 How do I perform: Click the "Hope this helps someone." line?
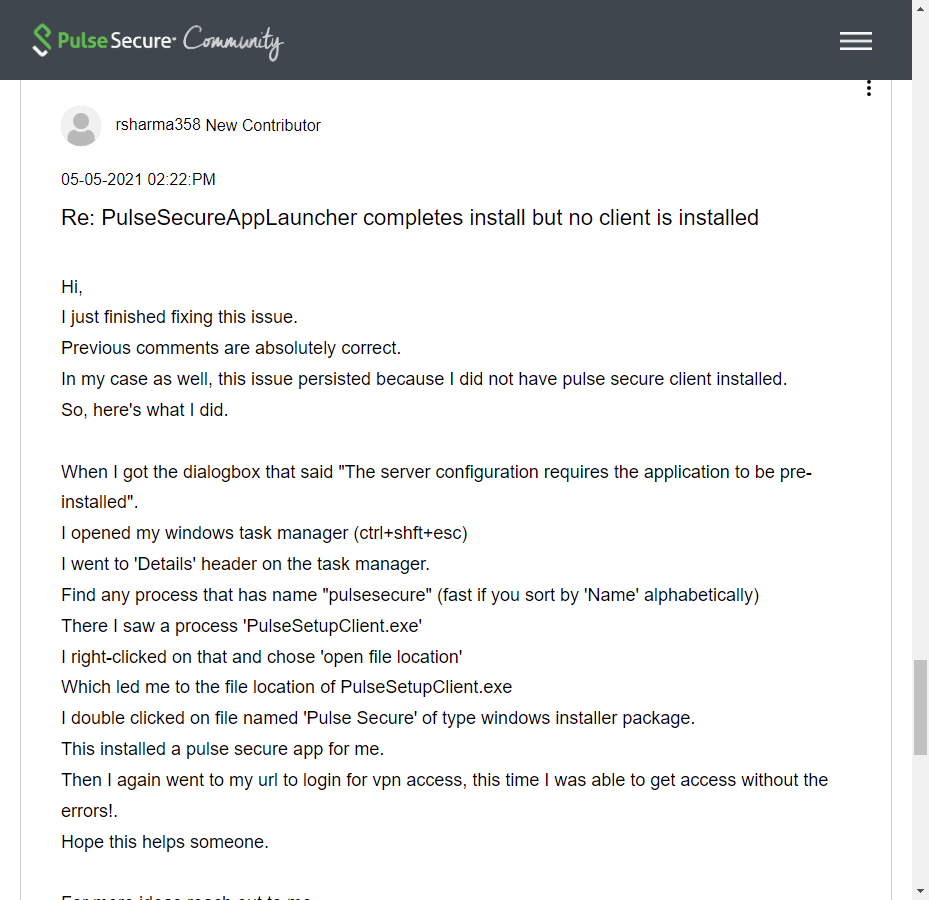click(x=165, y=842)
